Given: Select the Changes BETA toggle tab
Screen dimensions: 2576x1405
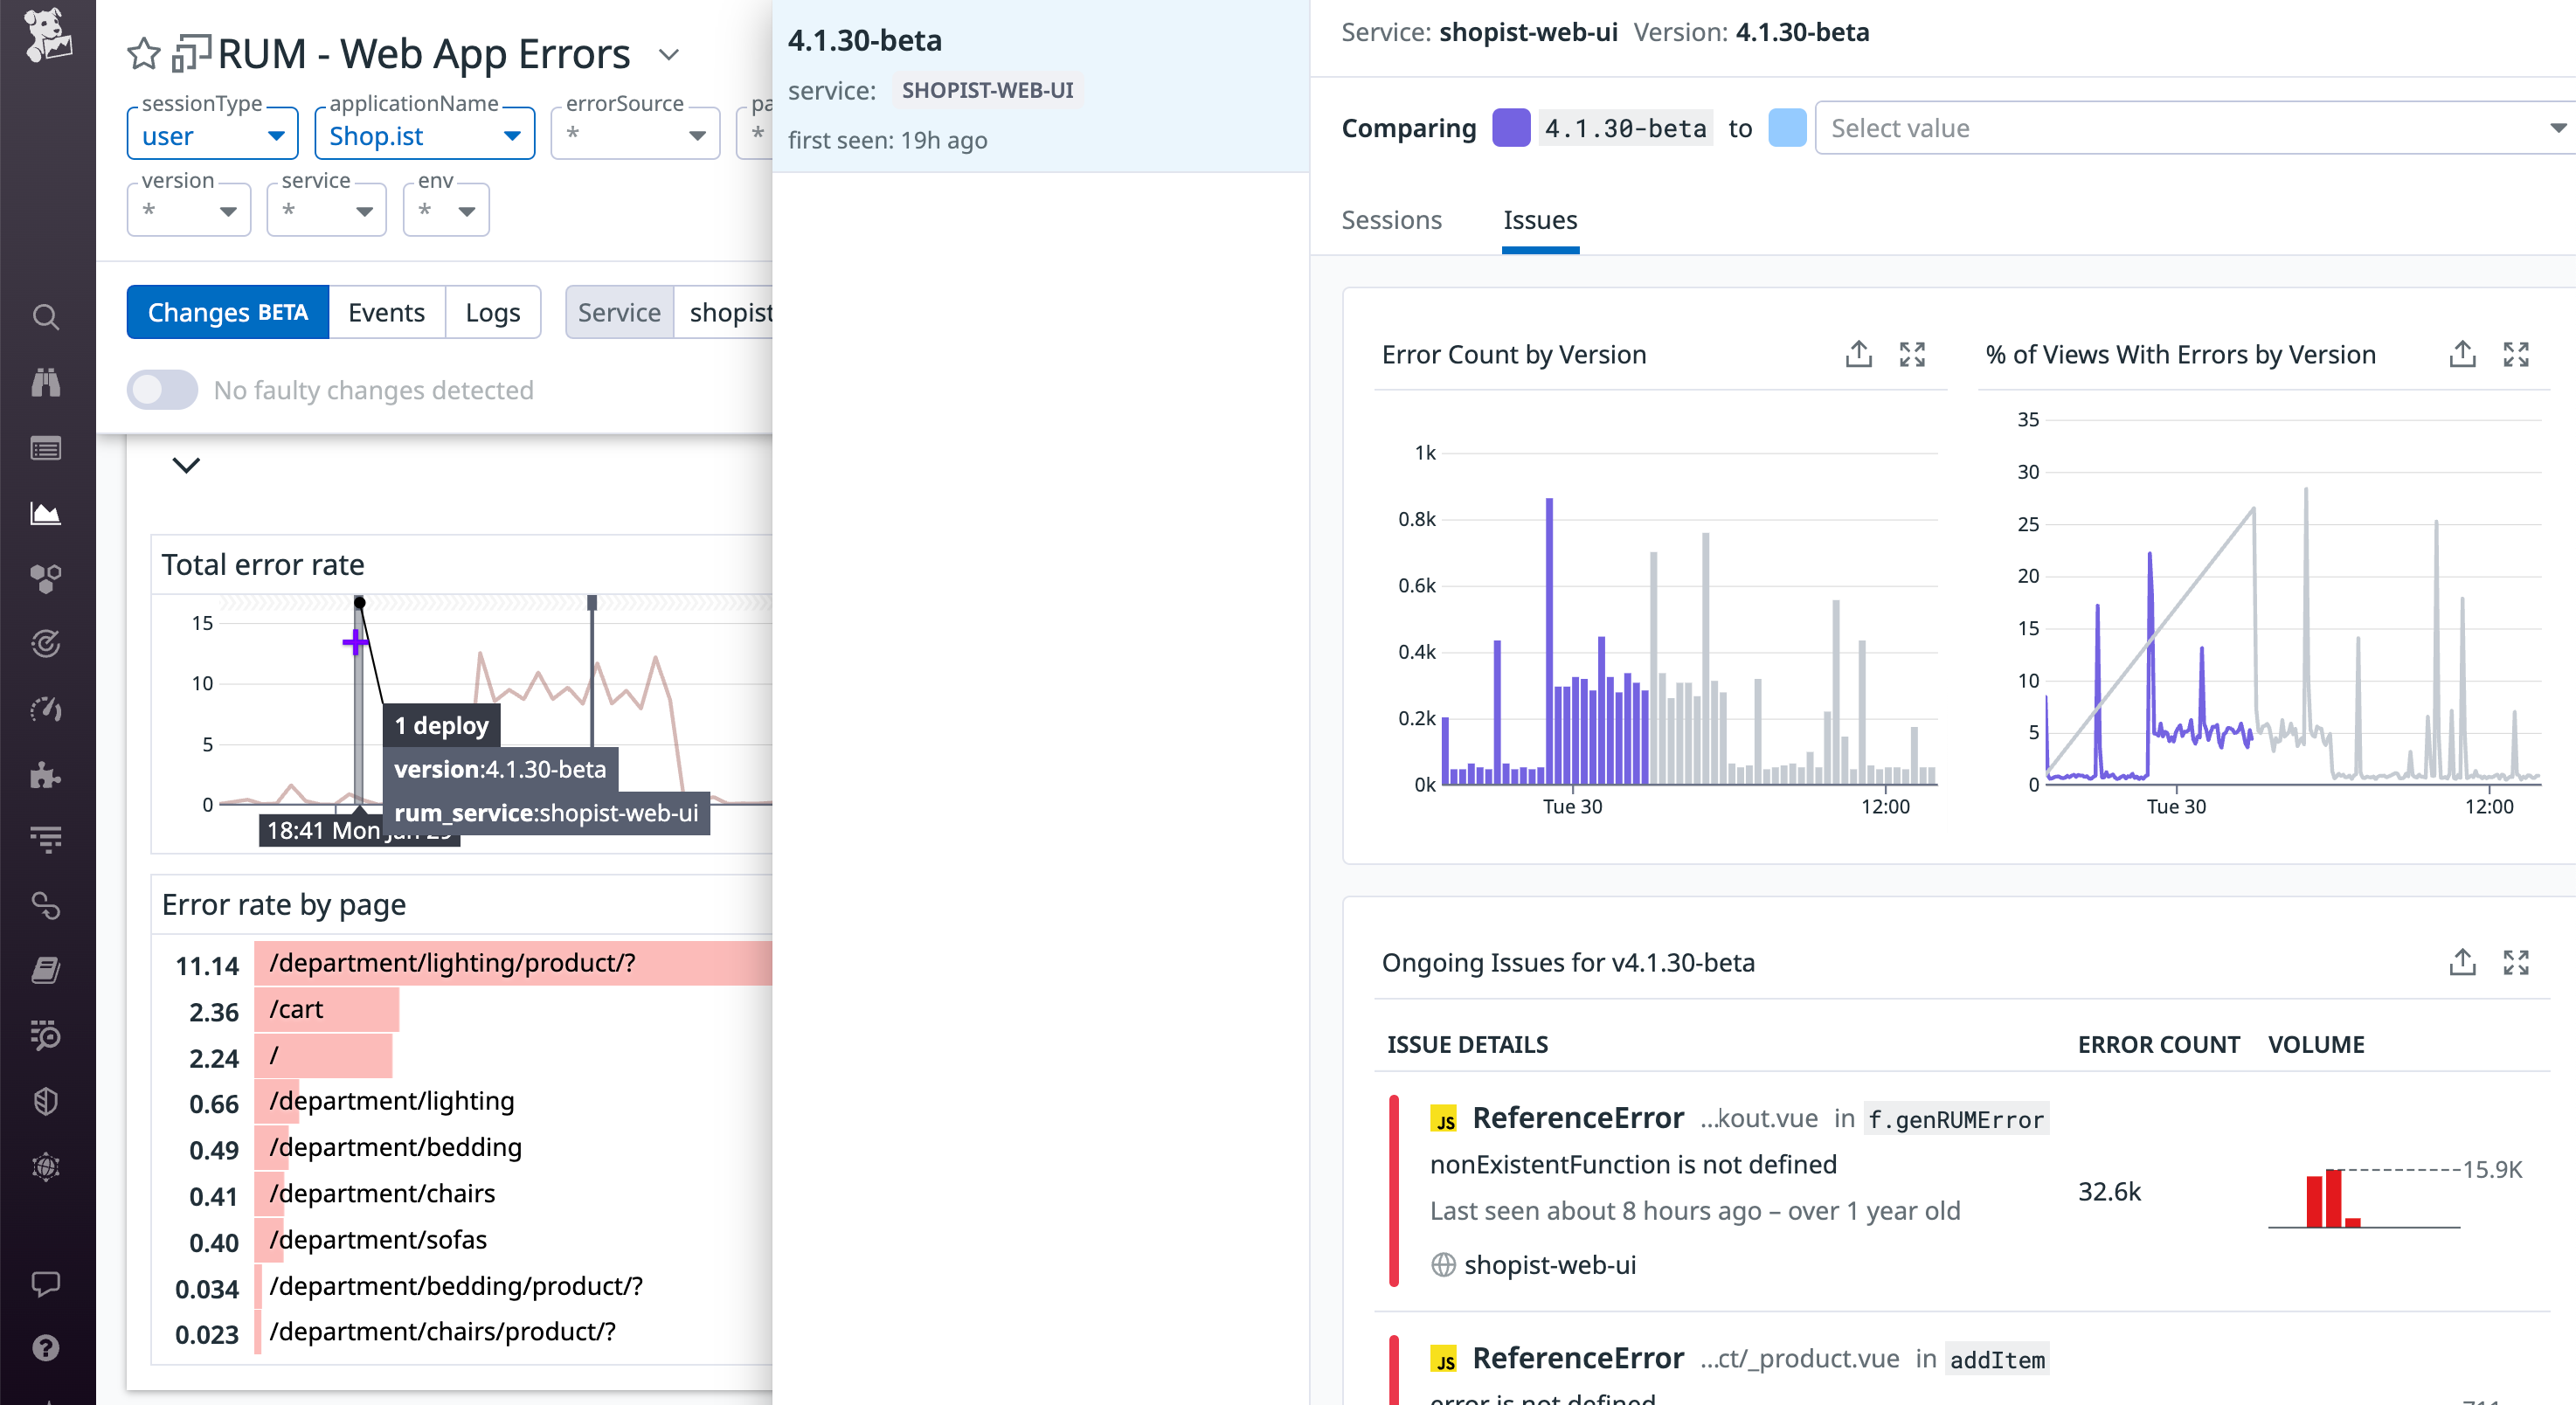Looking at the screenshot, I should pyautogui.click(x=227, y=311).
